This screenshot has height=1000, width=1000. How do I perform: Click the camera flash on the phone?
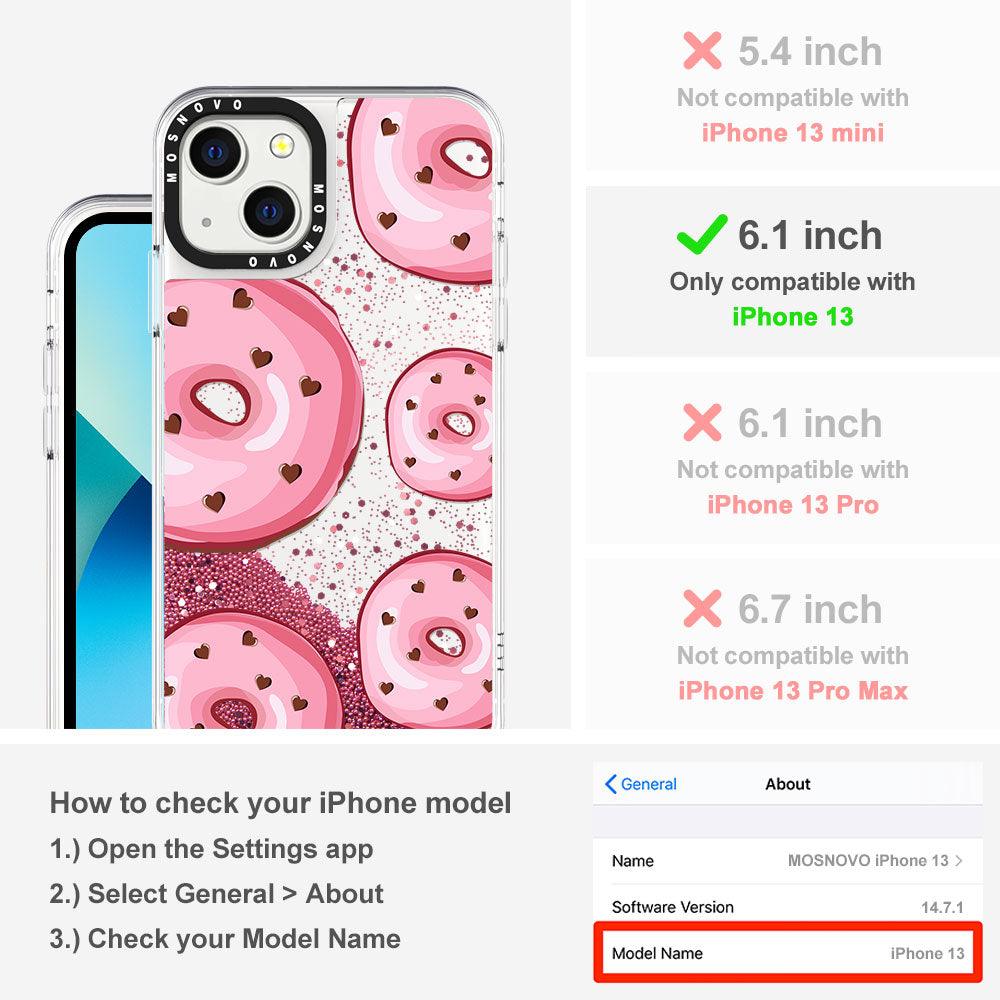click(281, 146)
